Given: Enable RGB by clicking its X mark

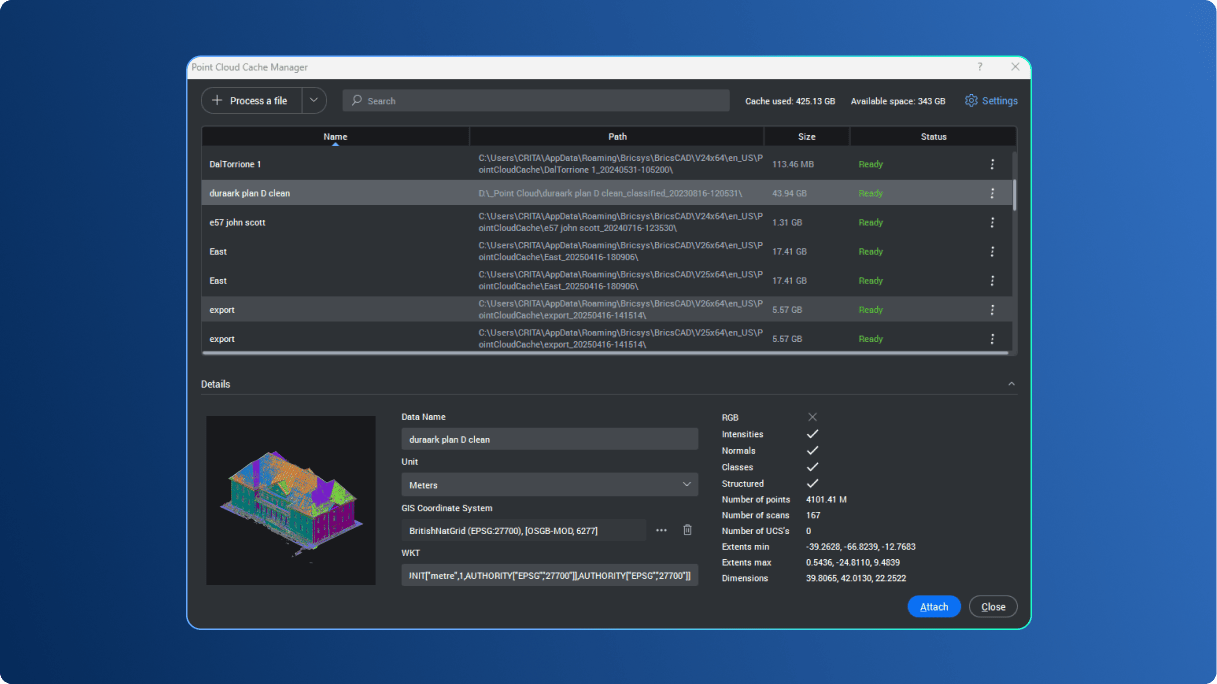Looking at the screenshot, I should (812, 417).
